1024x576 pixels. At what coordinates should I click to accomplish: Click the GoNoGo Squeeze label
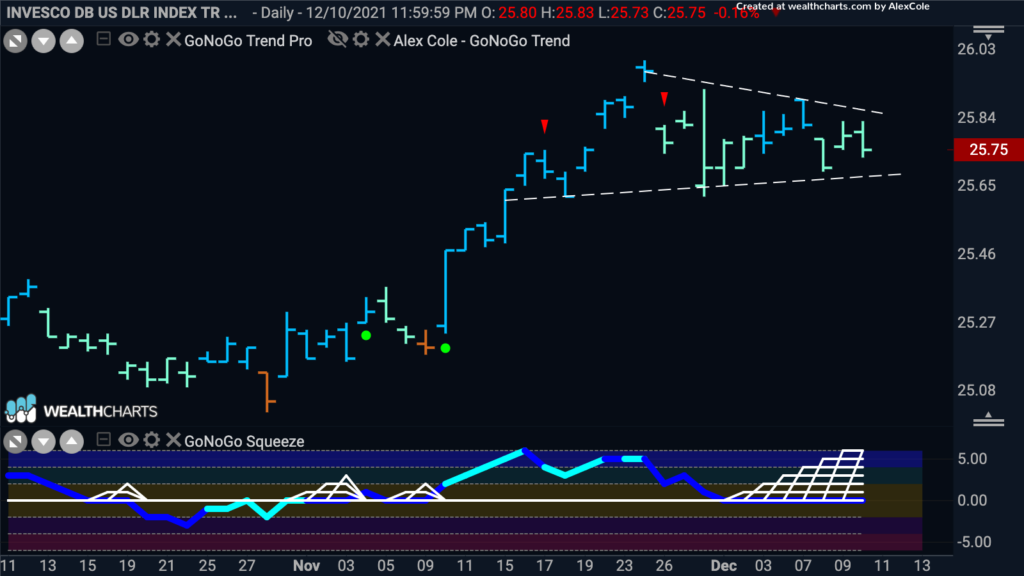(244, 441)
